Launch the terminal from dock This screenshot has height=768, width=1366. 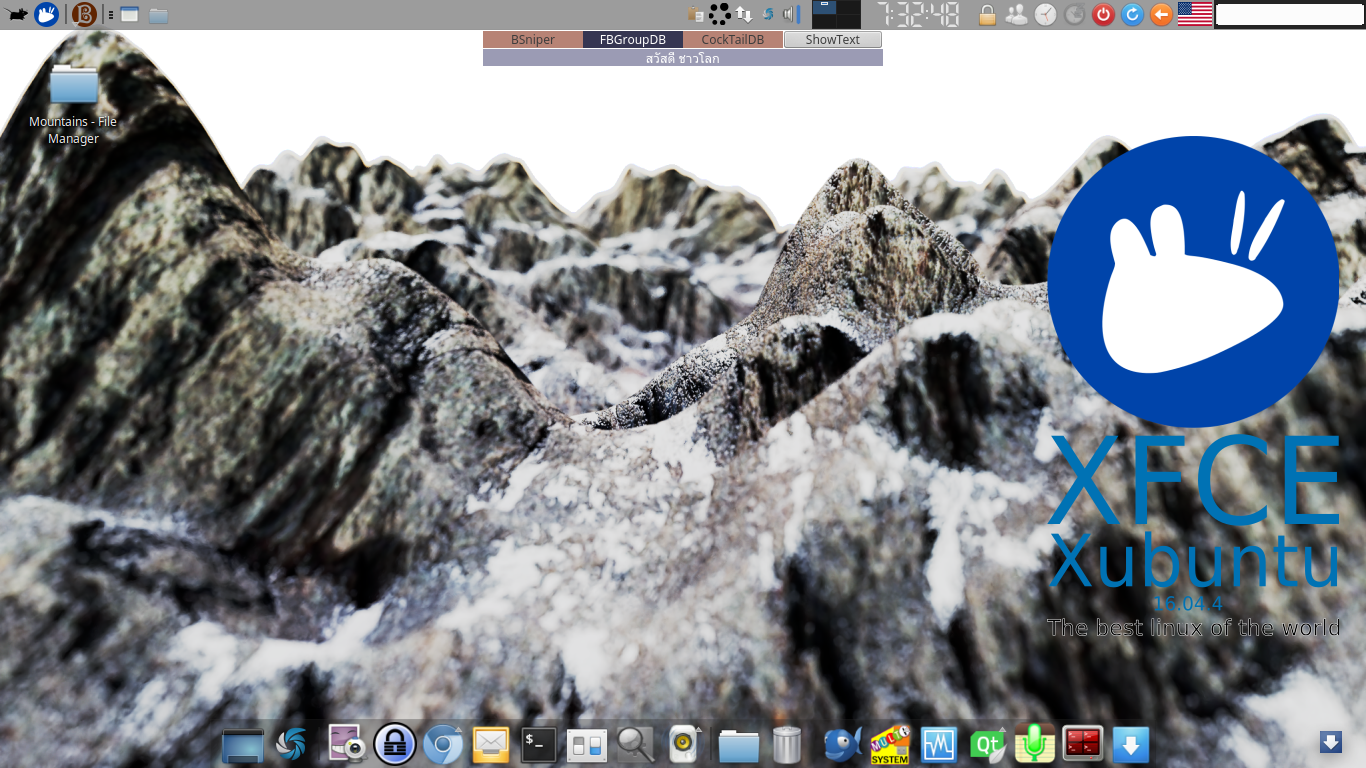pos(539,745)
